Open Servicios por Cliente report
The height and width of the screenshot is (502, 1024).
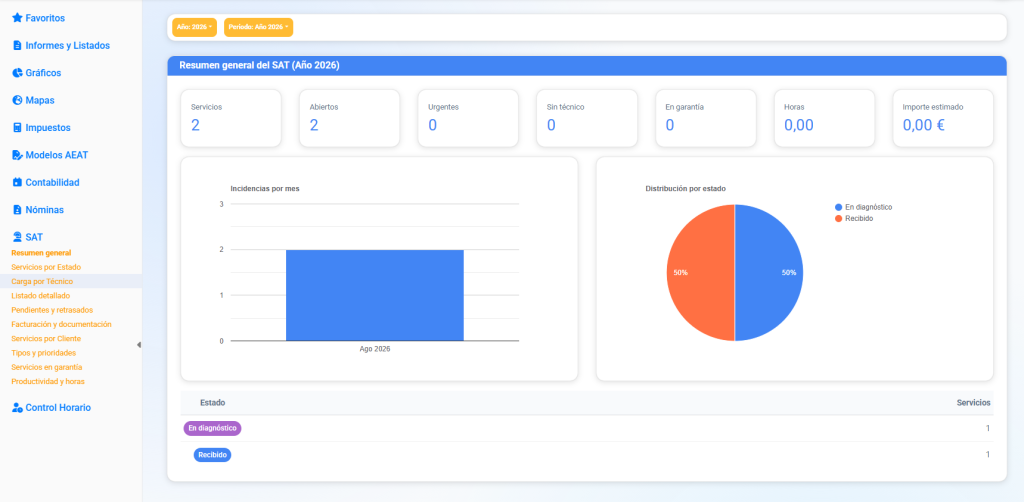(46, 339)
